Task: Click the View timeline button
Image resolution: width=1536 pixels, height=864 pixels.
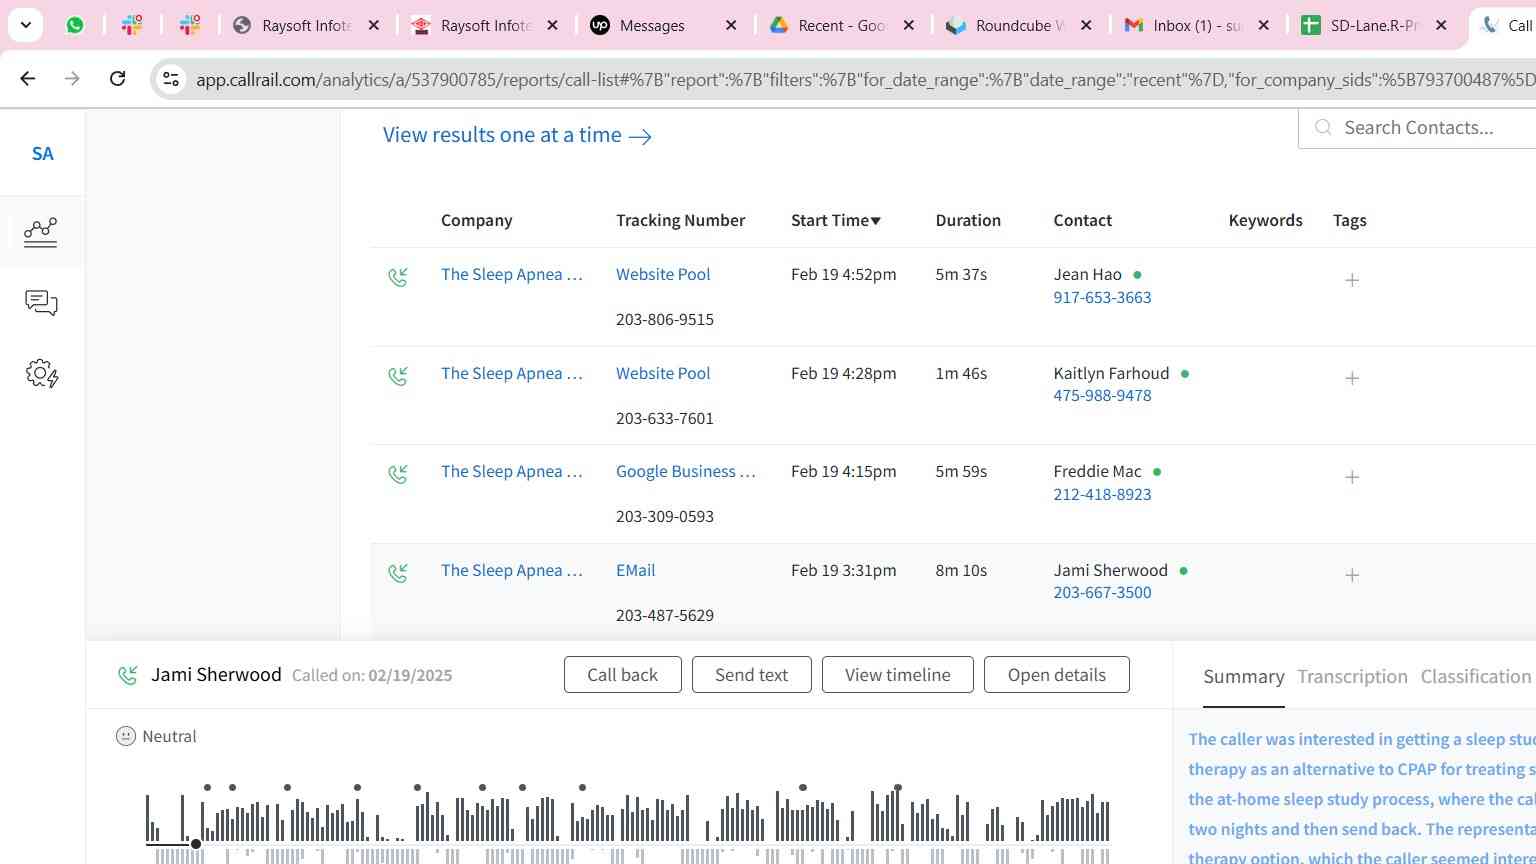Action: pos(897,675)
